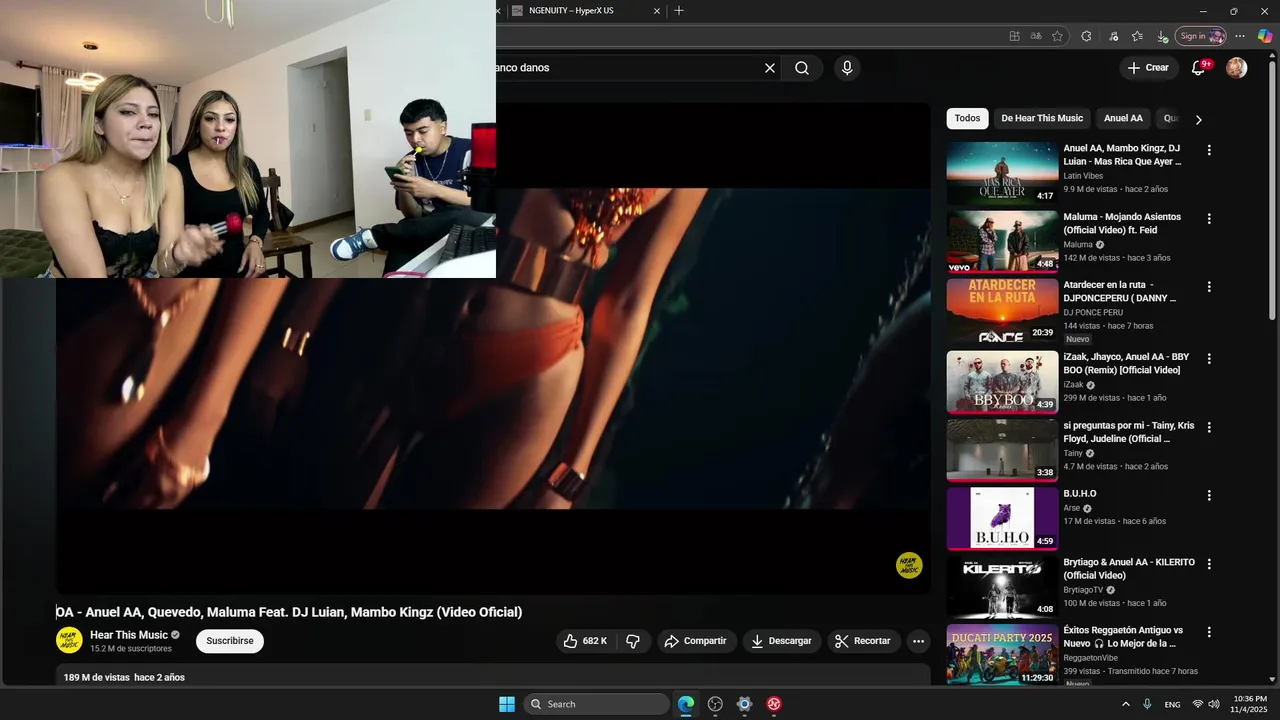Play si preguntas por mi thumbnail
Screen dimensions: 1280x720
tap(1002, 450)
